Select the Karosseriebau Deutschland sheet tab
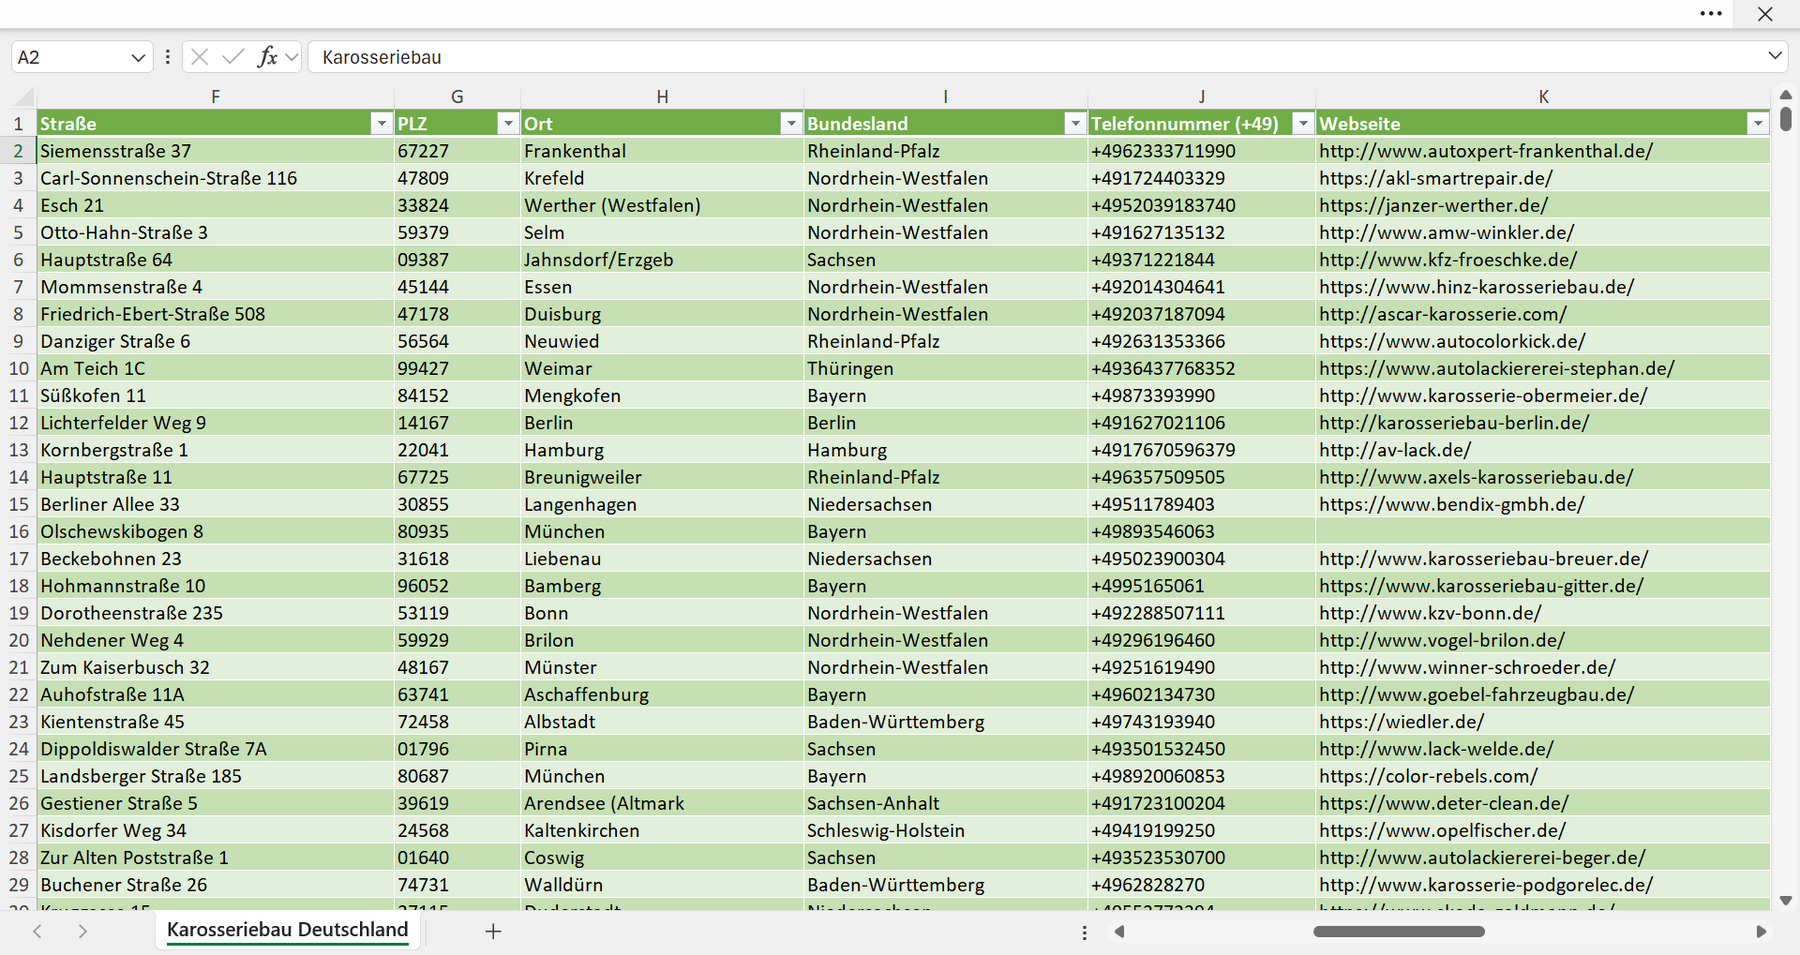The width and height of the screenshot is (1800, 955). click(288, 930)
